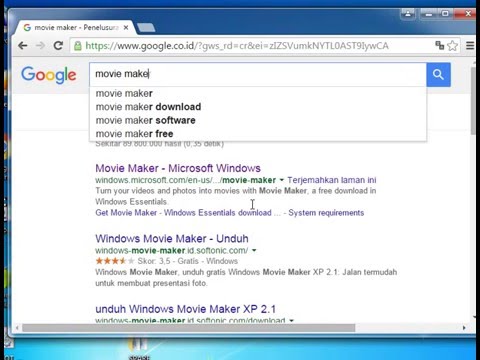Expand dropdown arrow next to windows.microsoft.com URL
Viewport: 480px width, 360px height.
click(x=282, y=180)
